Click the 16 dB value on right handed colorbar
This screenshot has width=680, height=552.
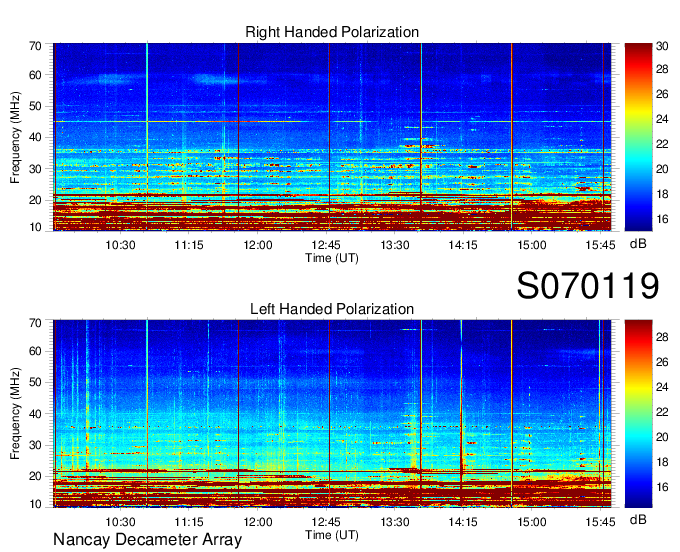pos(662,219)
